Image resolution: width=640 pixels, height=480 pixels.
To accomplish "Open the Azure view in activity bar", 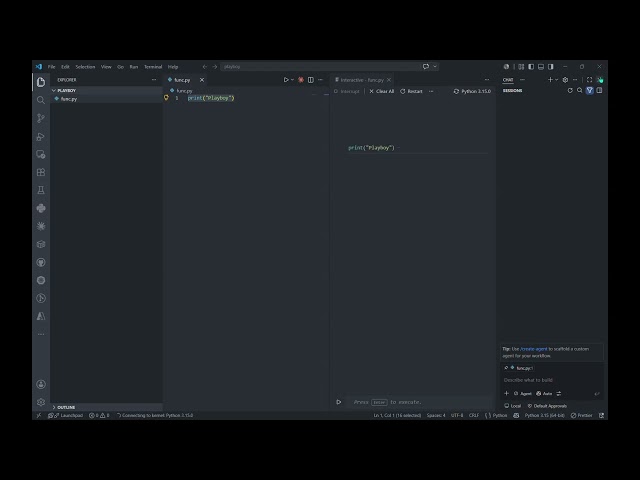I will (41, 316).
